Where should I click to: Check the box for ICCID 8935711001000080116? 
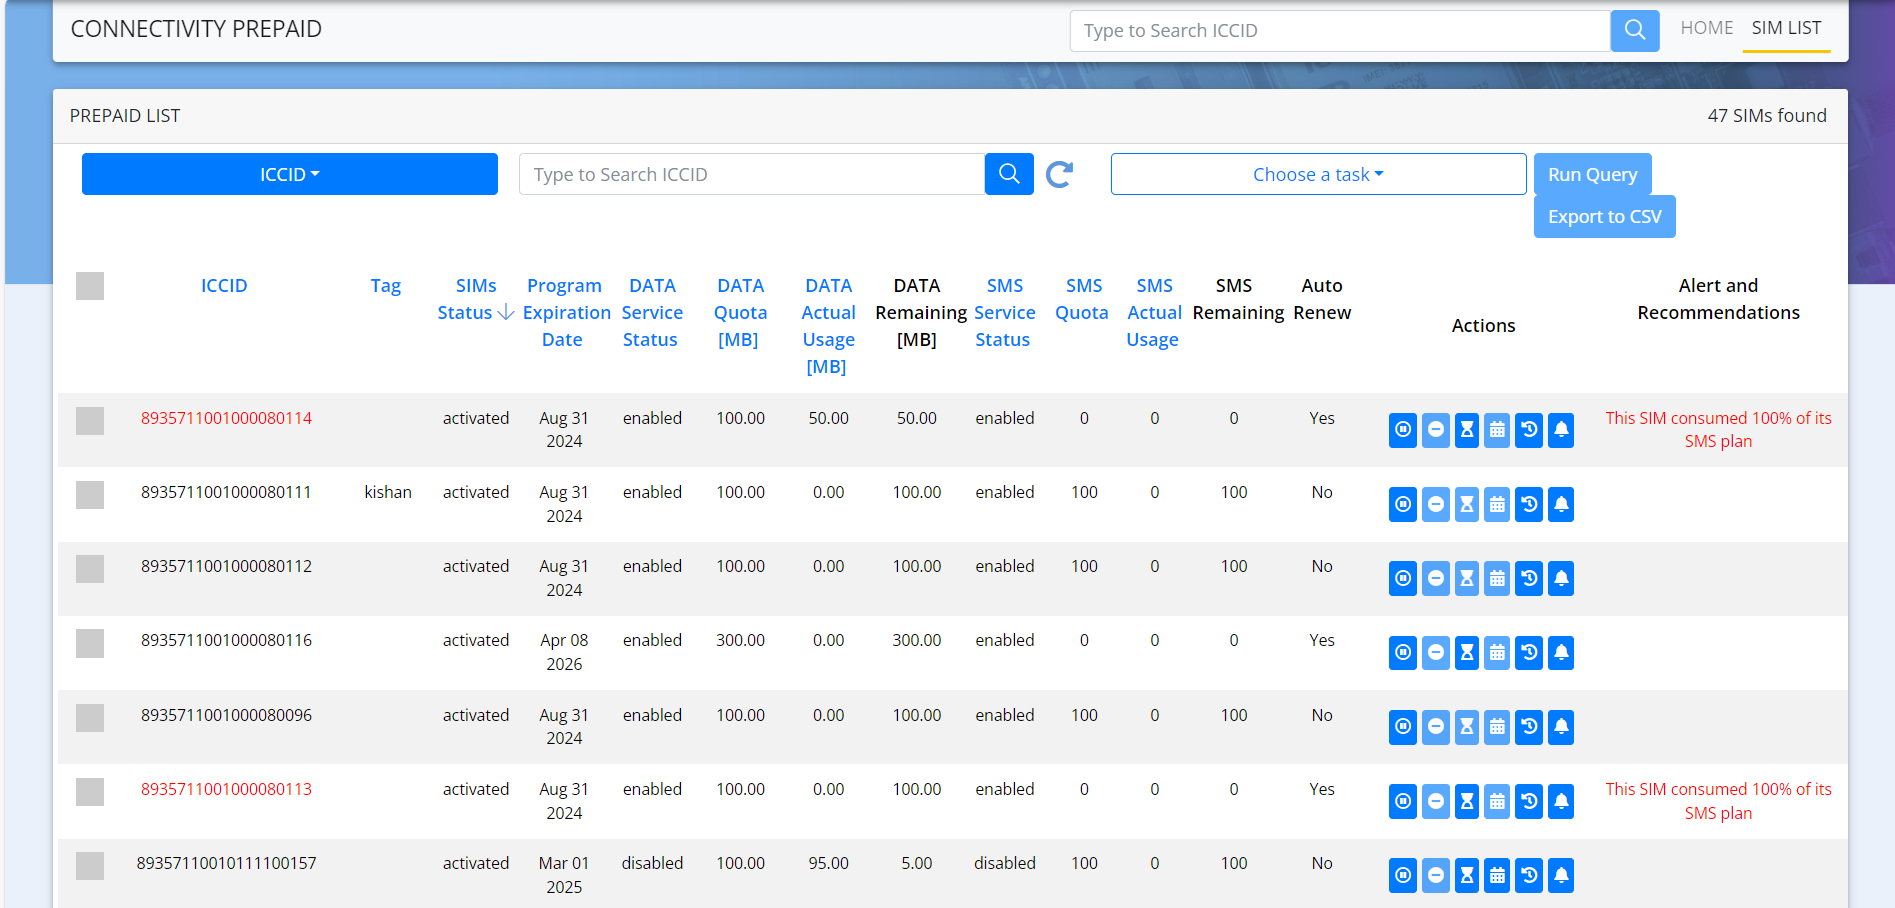(90, 643)
